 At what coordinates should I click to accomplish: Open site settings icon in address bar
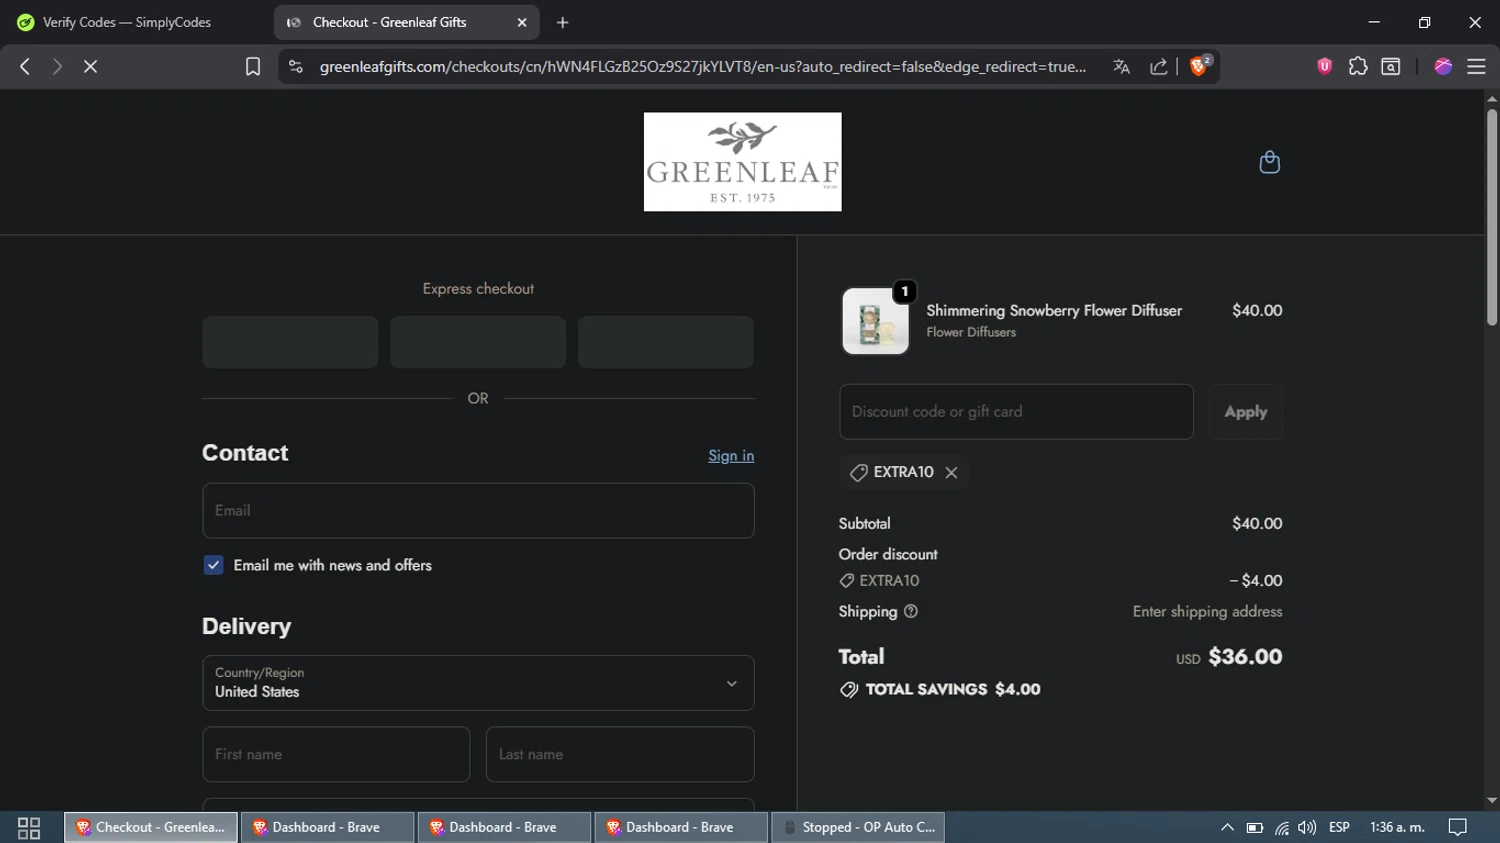pos(295,66)
